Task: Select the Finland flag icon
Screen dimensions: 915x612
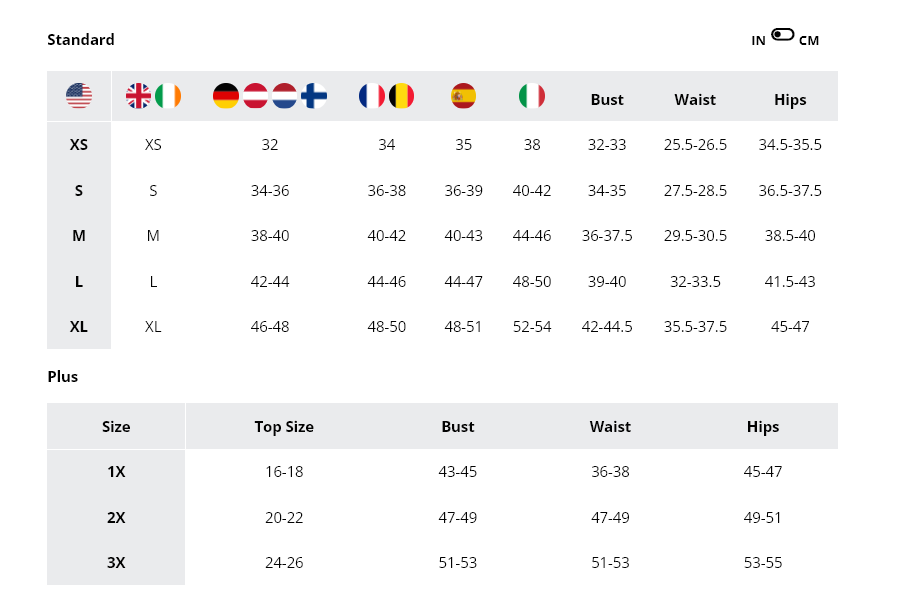Action: click(x=314, y=96)
